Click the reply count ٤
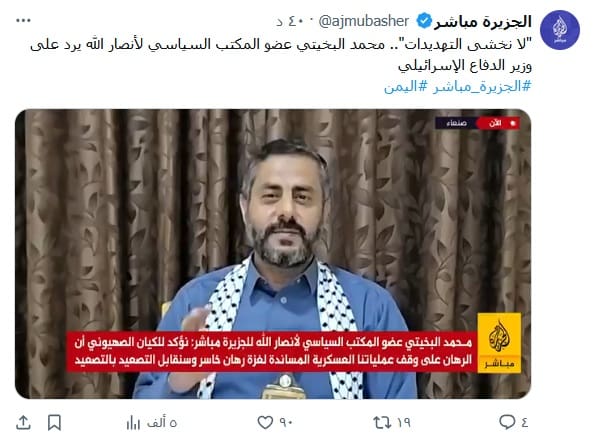This screenshot has height=438, width=596. (525, 422)
